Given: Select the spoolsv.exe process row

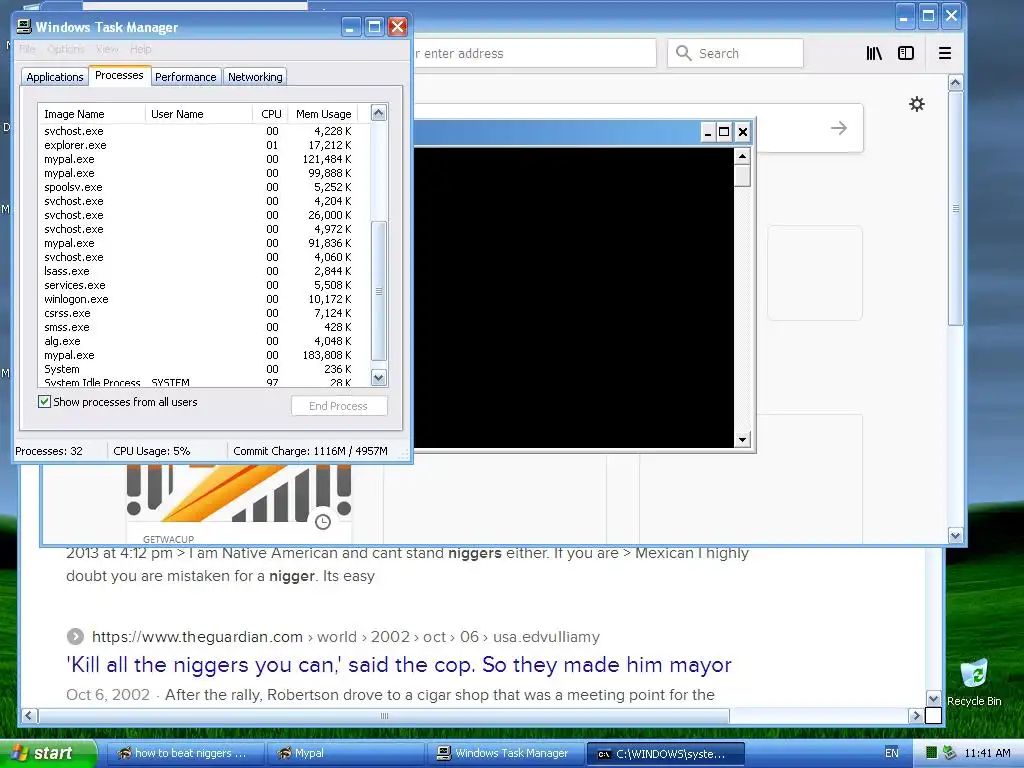Looking at the screenshot, I should [x=204, y=187].
